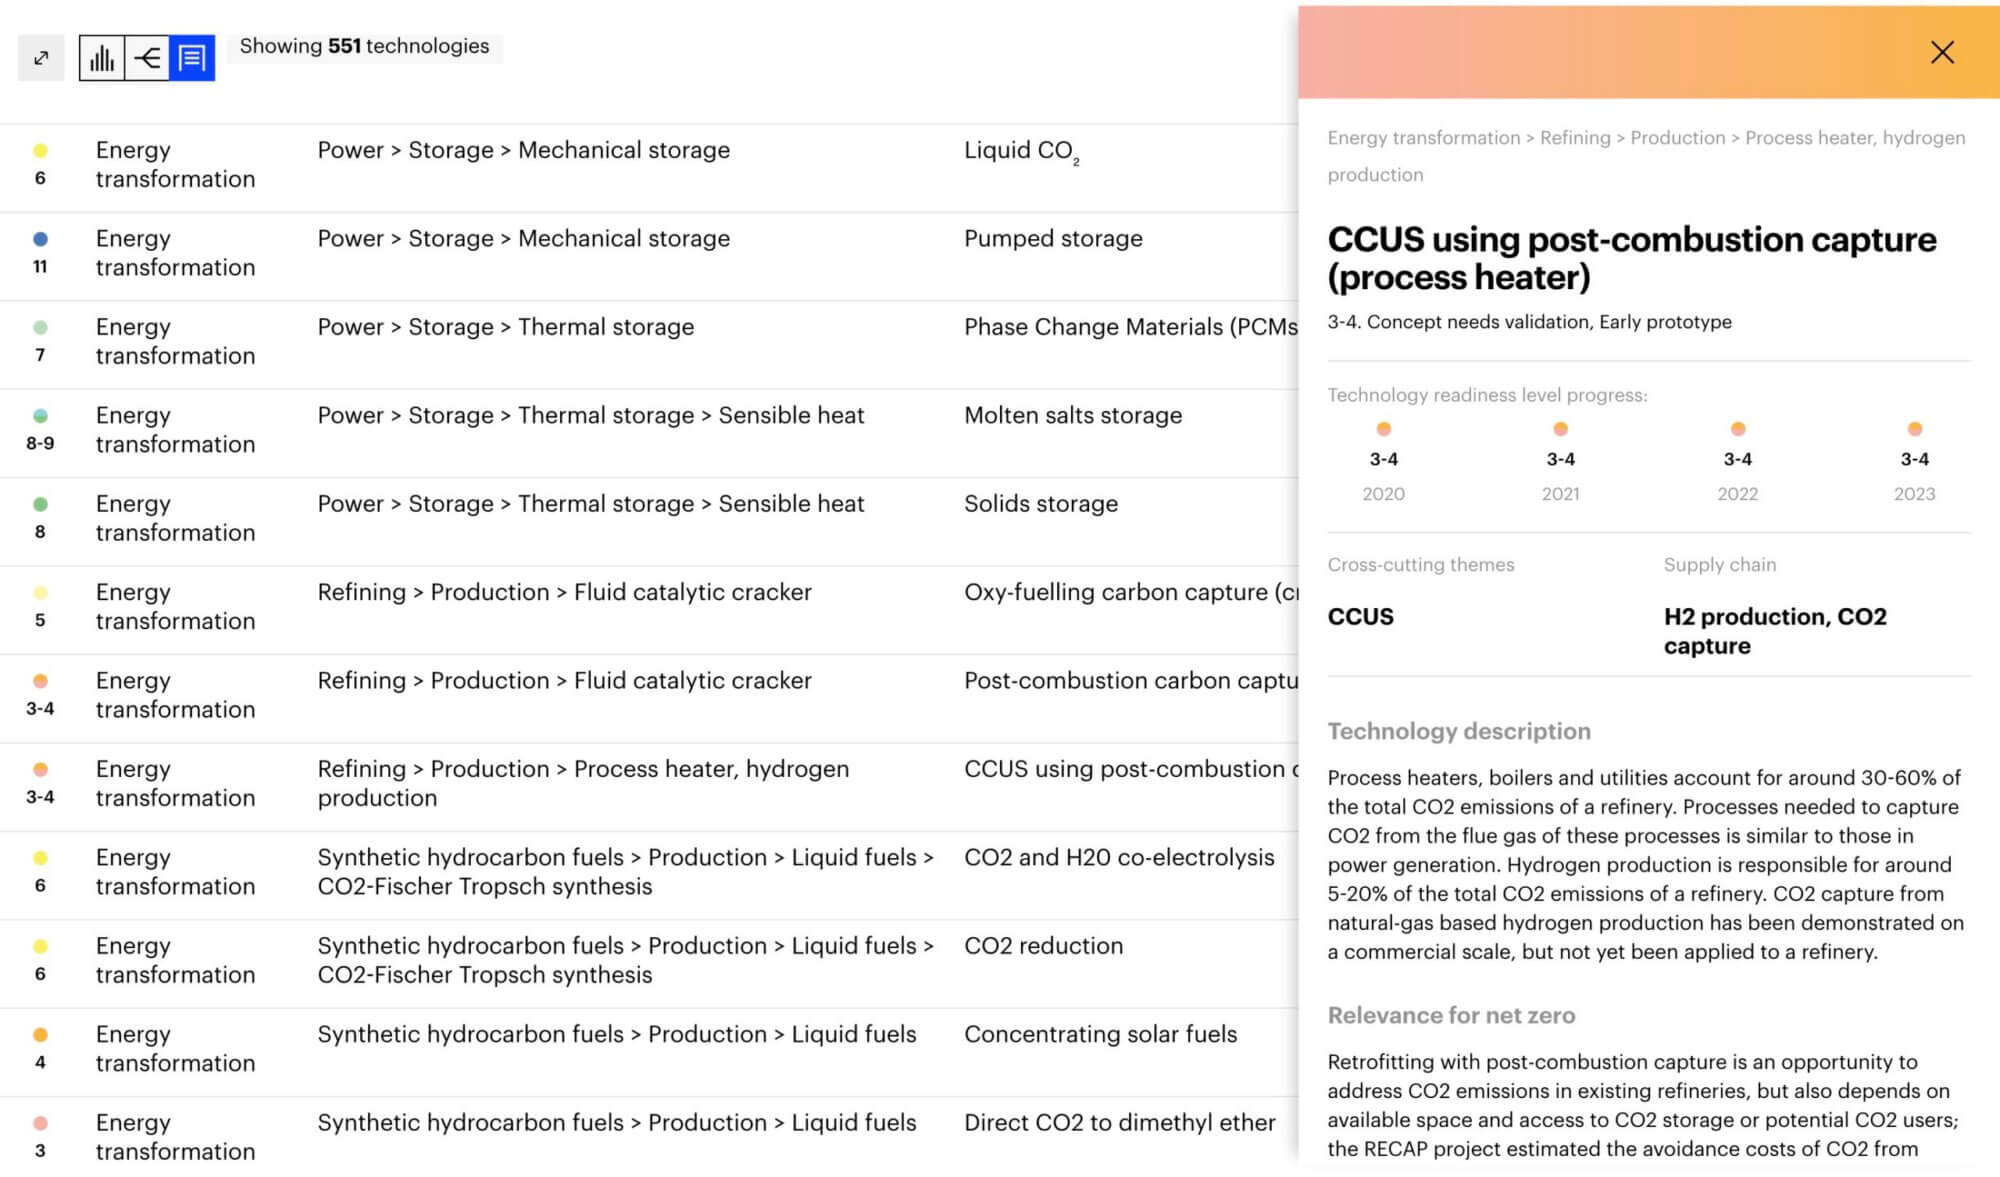Switch to tree diagram view icon
Viewport: 2000px width, 1177px height.
pyautogui.click(x=147, y=58)
